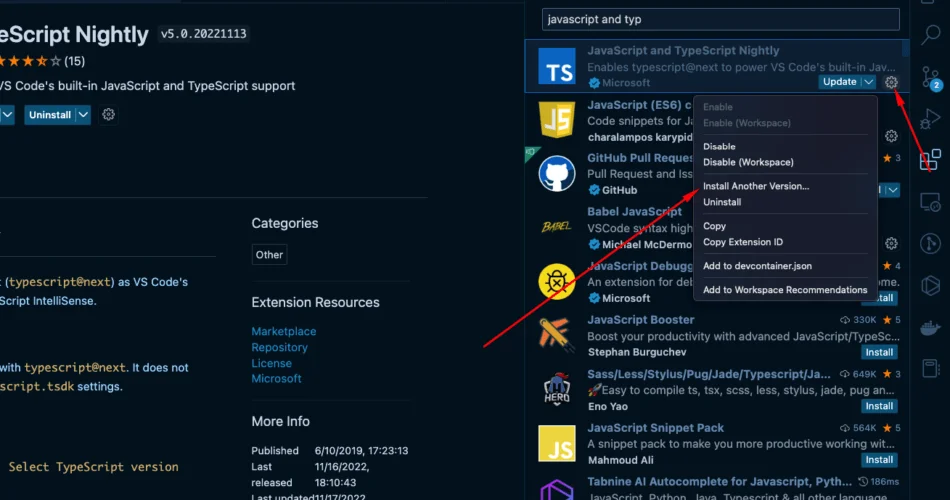Open Source Control with badge 2
Screen dimensions: 950x500
(931, 78)
